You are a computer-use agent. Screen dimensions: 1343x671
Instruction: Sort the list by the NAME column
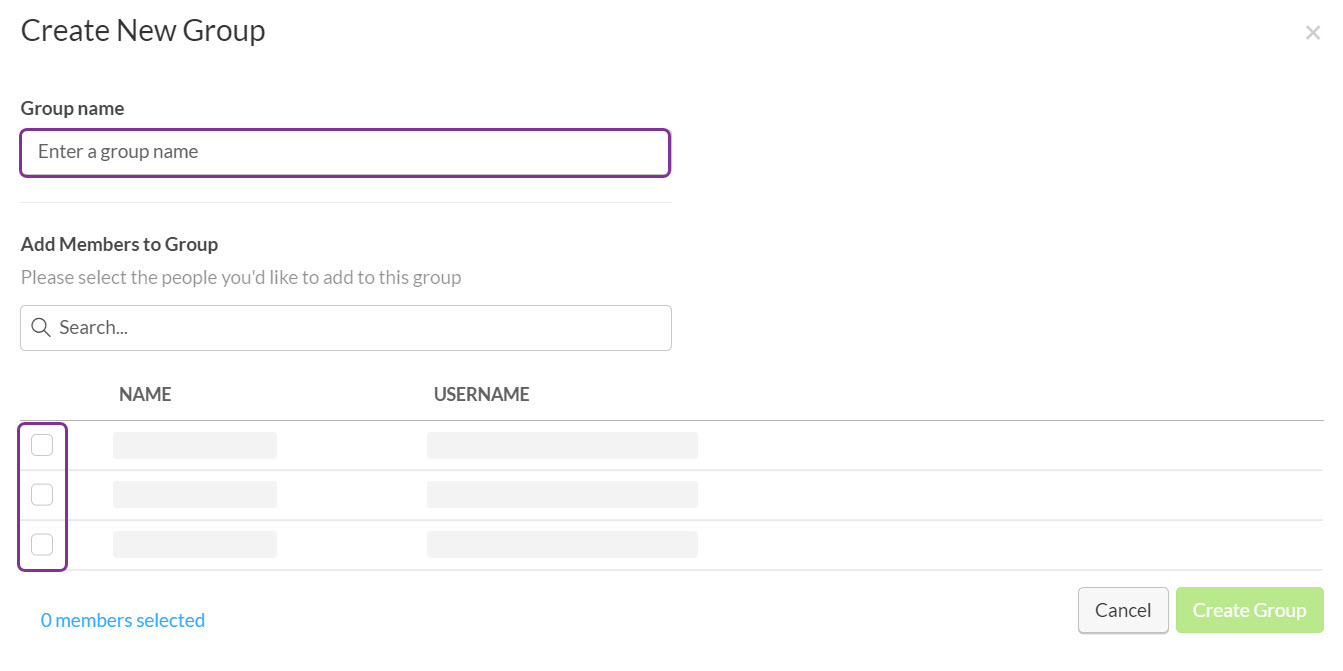point(144,393)
